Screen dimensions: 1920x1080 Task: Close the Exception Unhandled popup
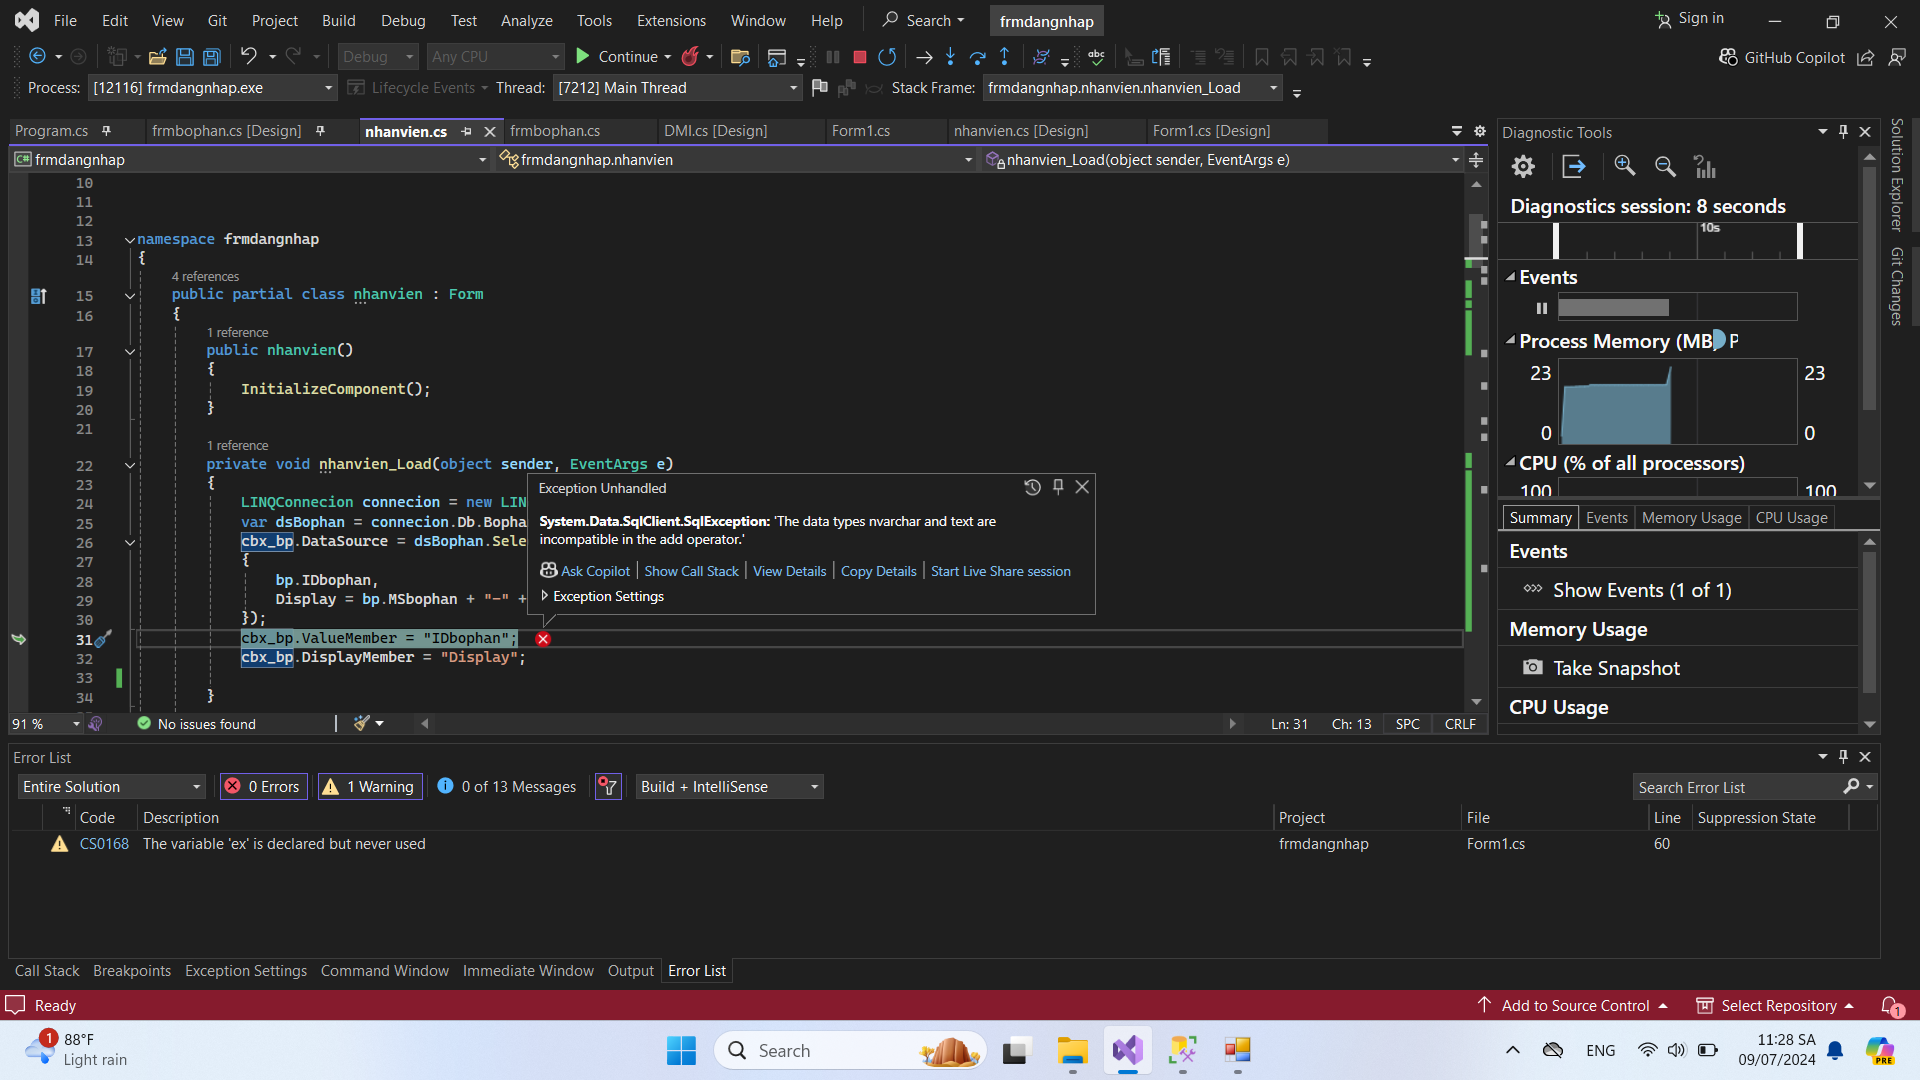[x=1082, y=487]
